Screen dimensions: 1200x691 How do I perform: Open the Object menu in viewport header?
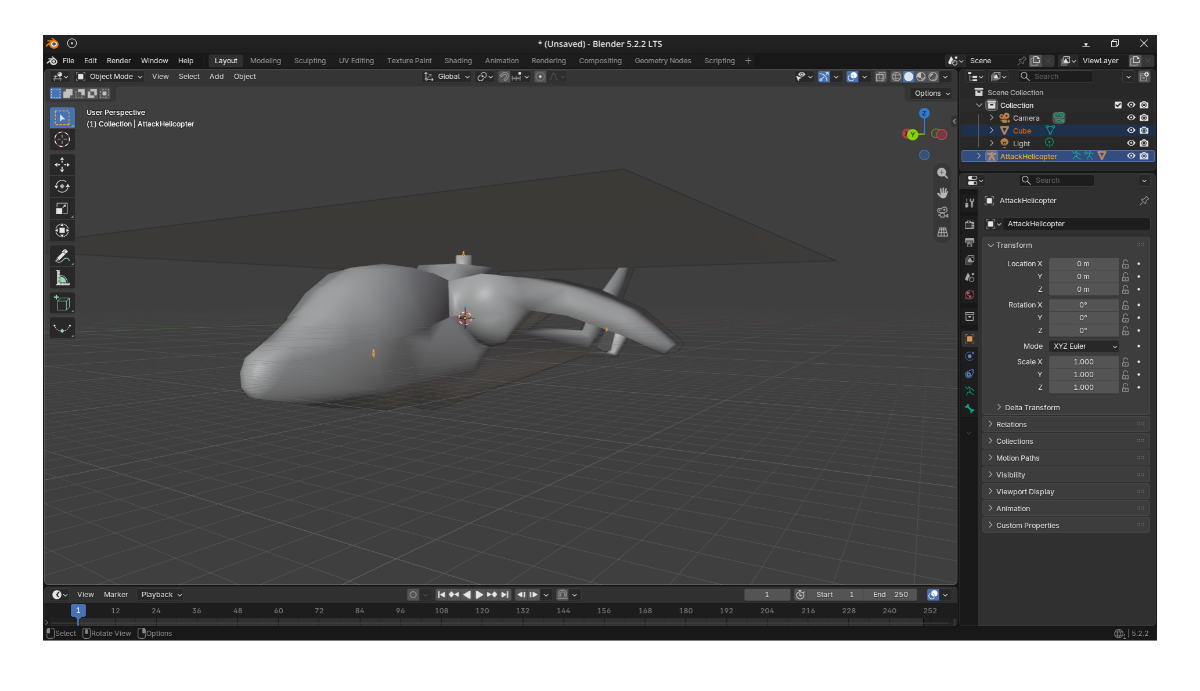245,77
